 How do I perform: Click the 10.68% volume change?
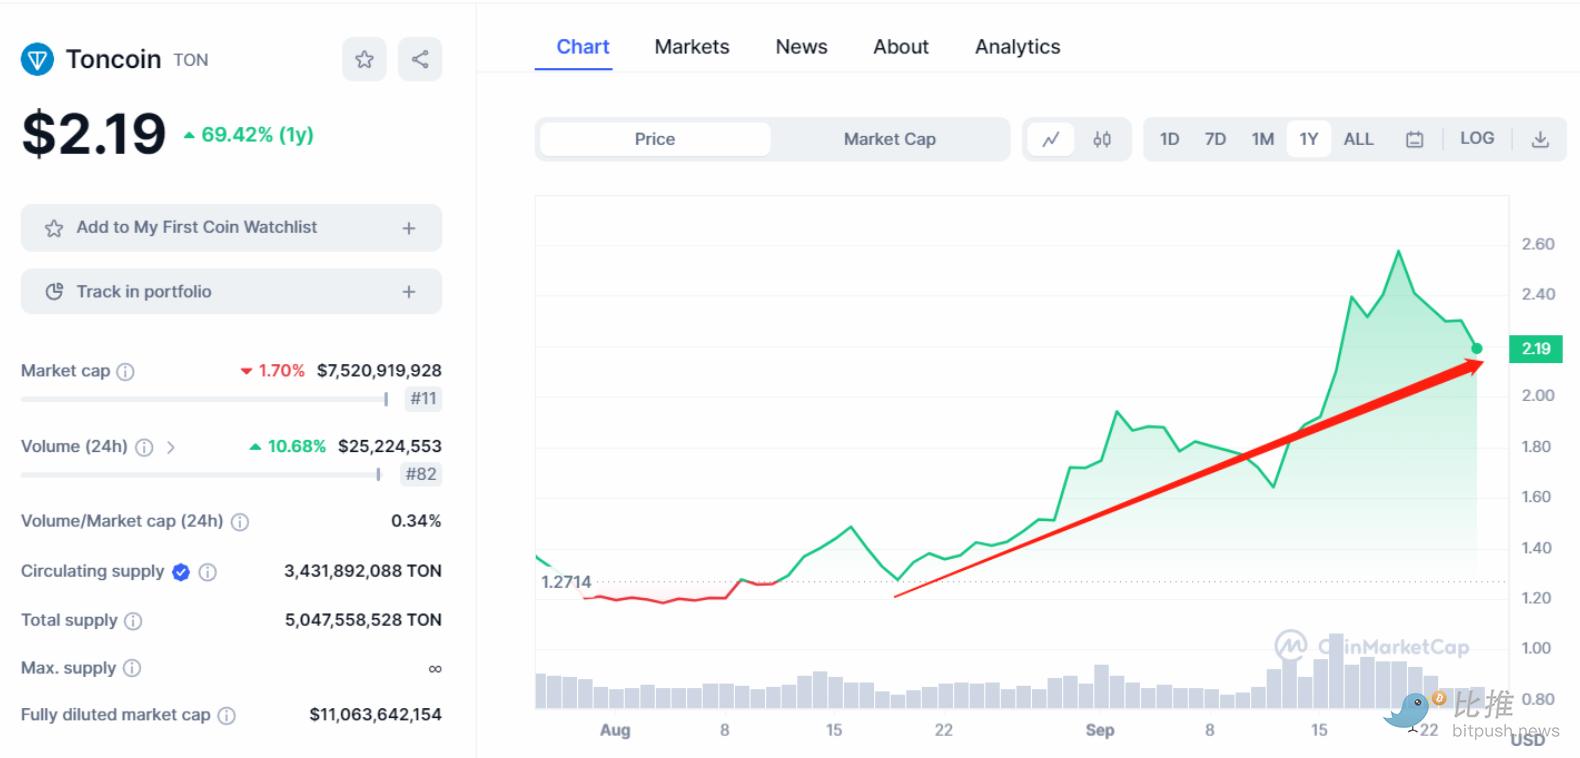(288, 447)
